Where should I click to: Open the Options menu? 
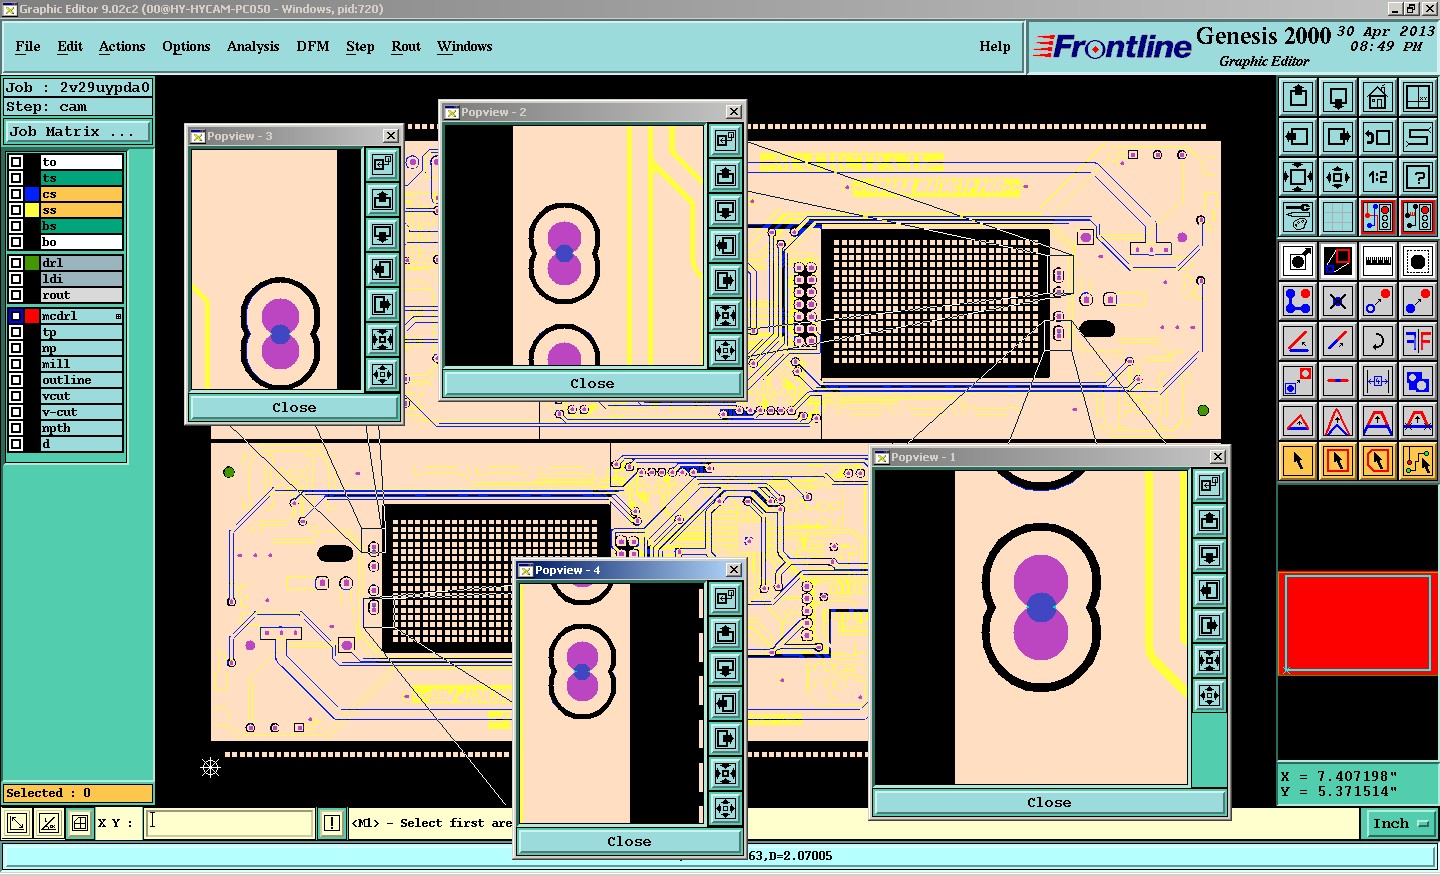tap(186, 46)
